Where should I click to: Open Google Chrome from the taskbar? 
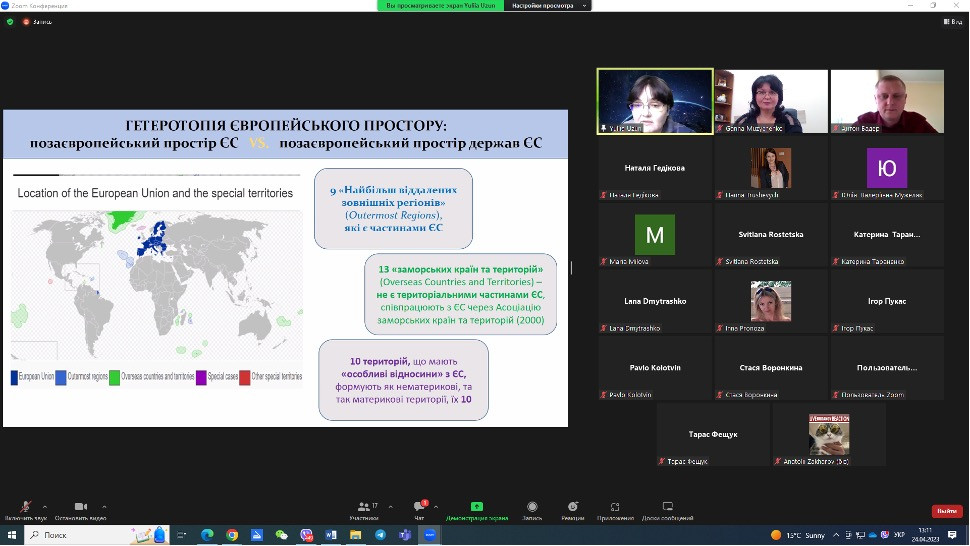click(232, 535)
